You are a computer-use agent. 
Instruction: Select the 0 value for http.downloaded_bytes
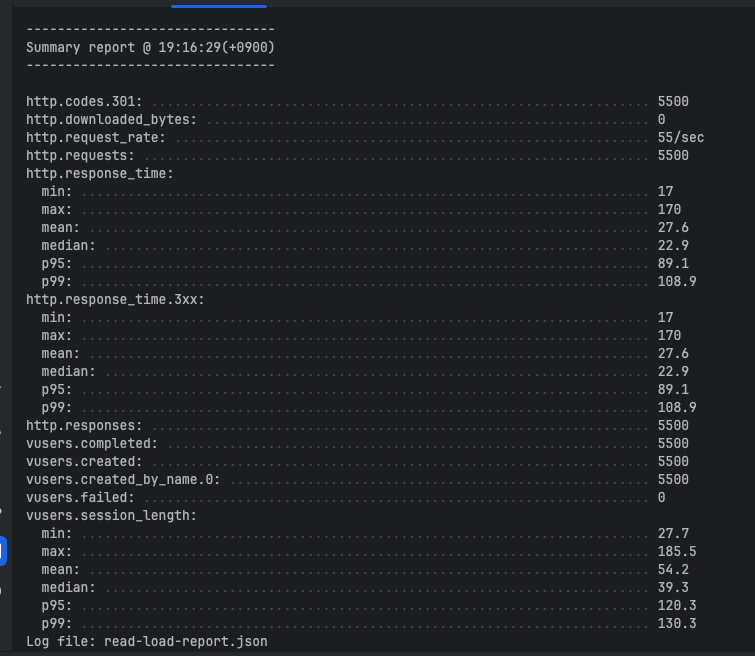point(662,119)
